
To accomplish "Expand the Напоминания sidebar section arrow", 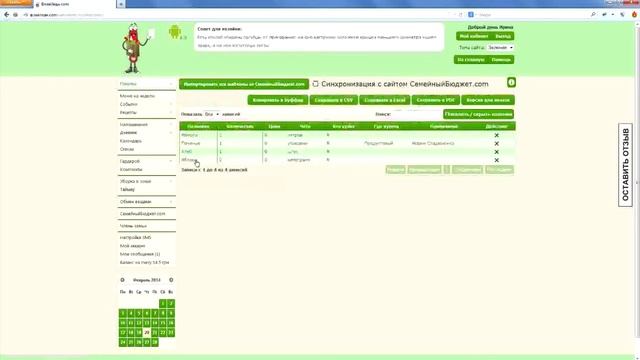I will pos(171,124).
